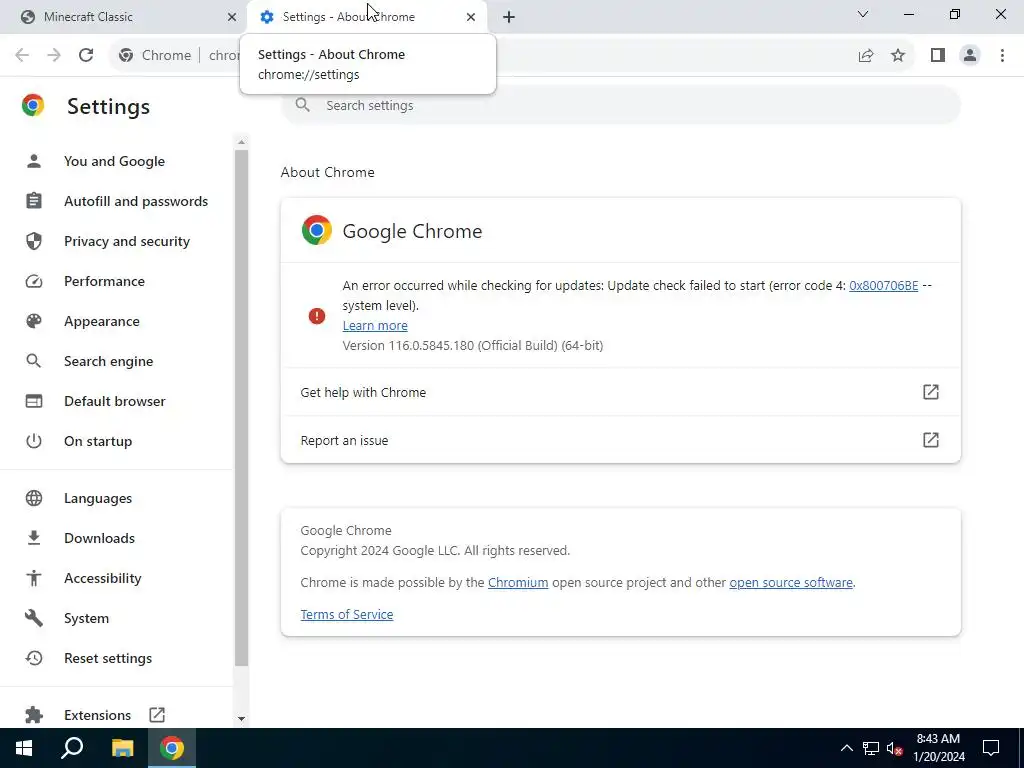Image resolution: width=1024 pixels, height=768 pixels.
Task: Open Downloads settings section
Action: click(99, 538)
